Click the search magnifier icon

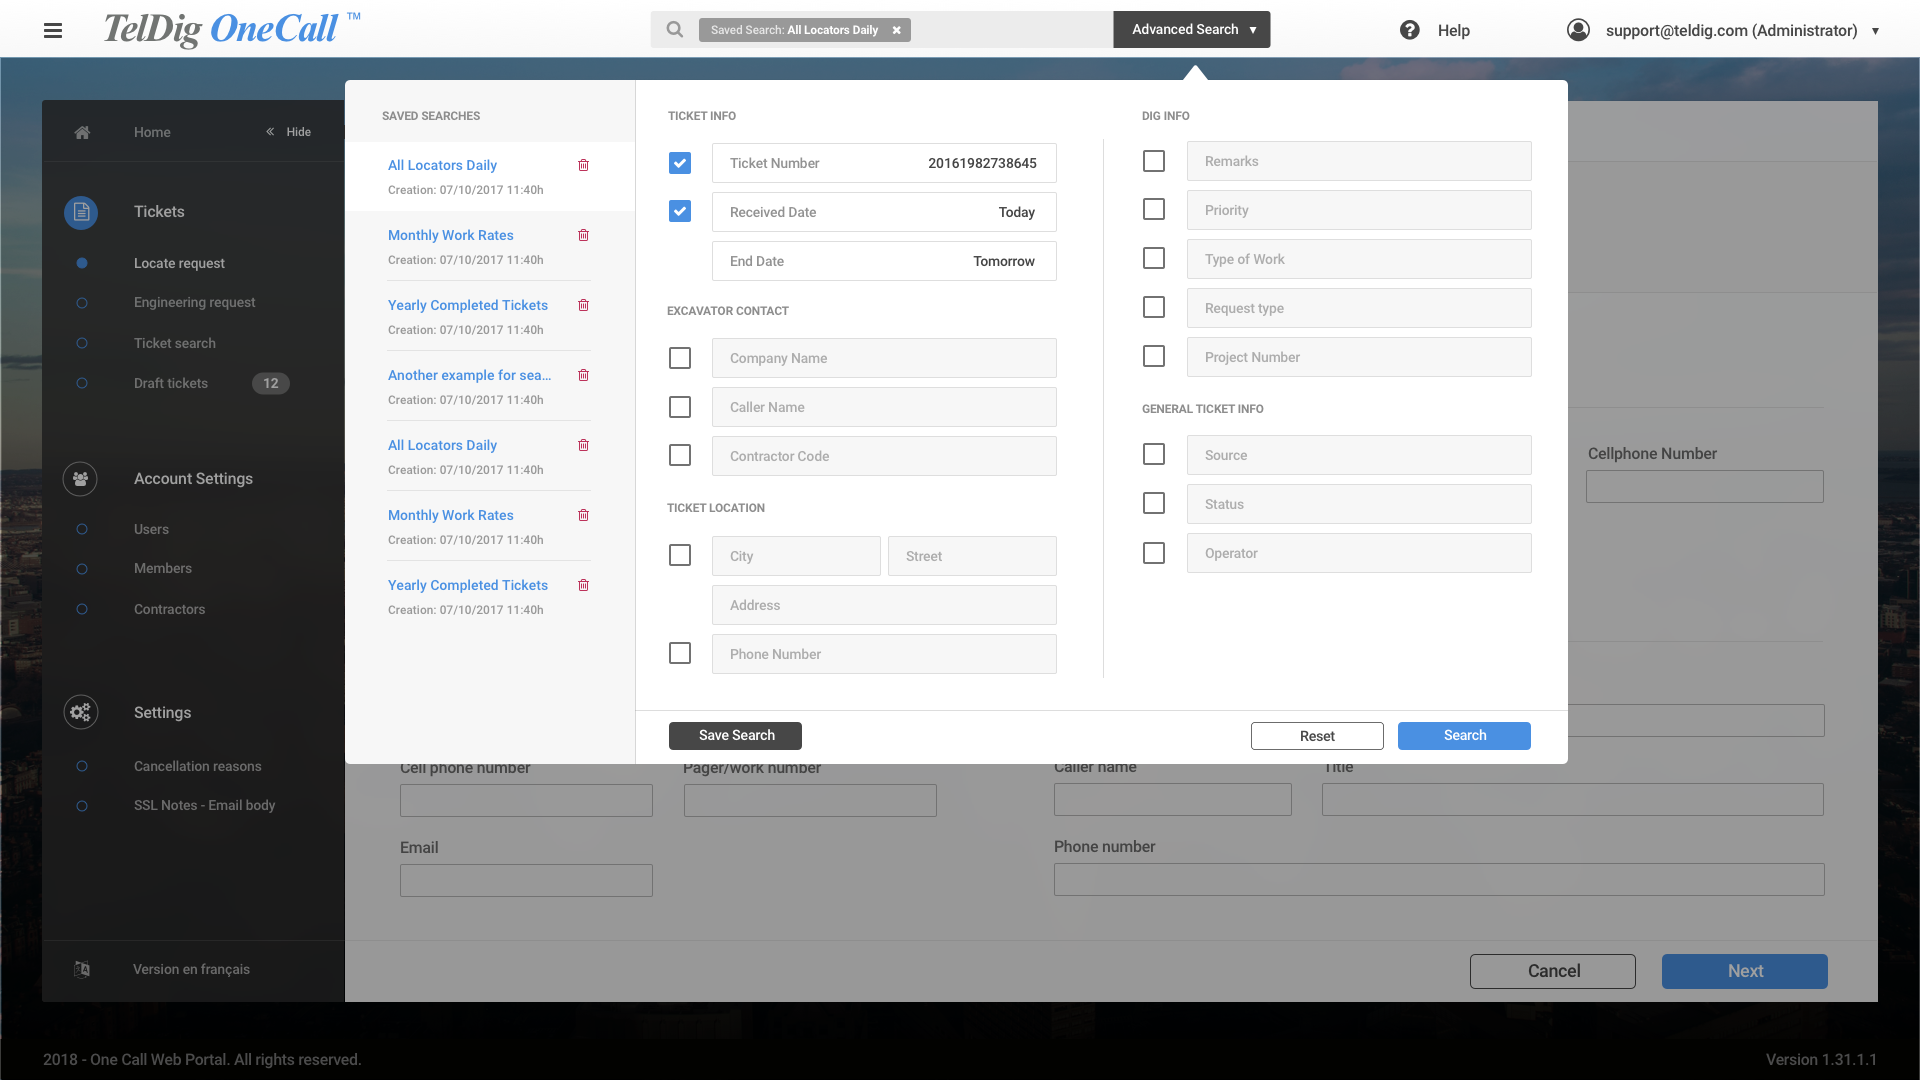675,30
